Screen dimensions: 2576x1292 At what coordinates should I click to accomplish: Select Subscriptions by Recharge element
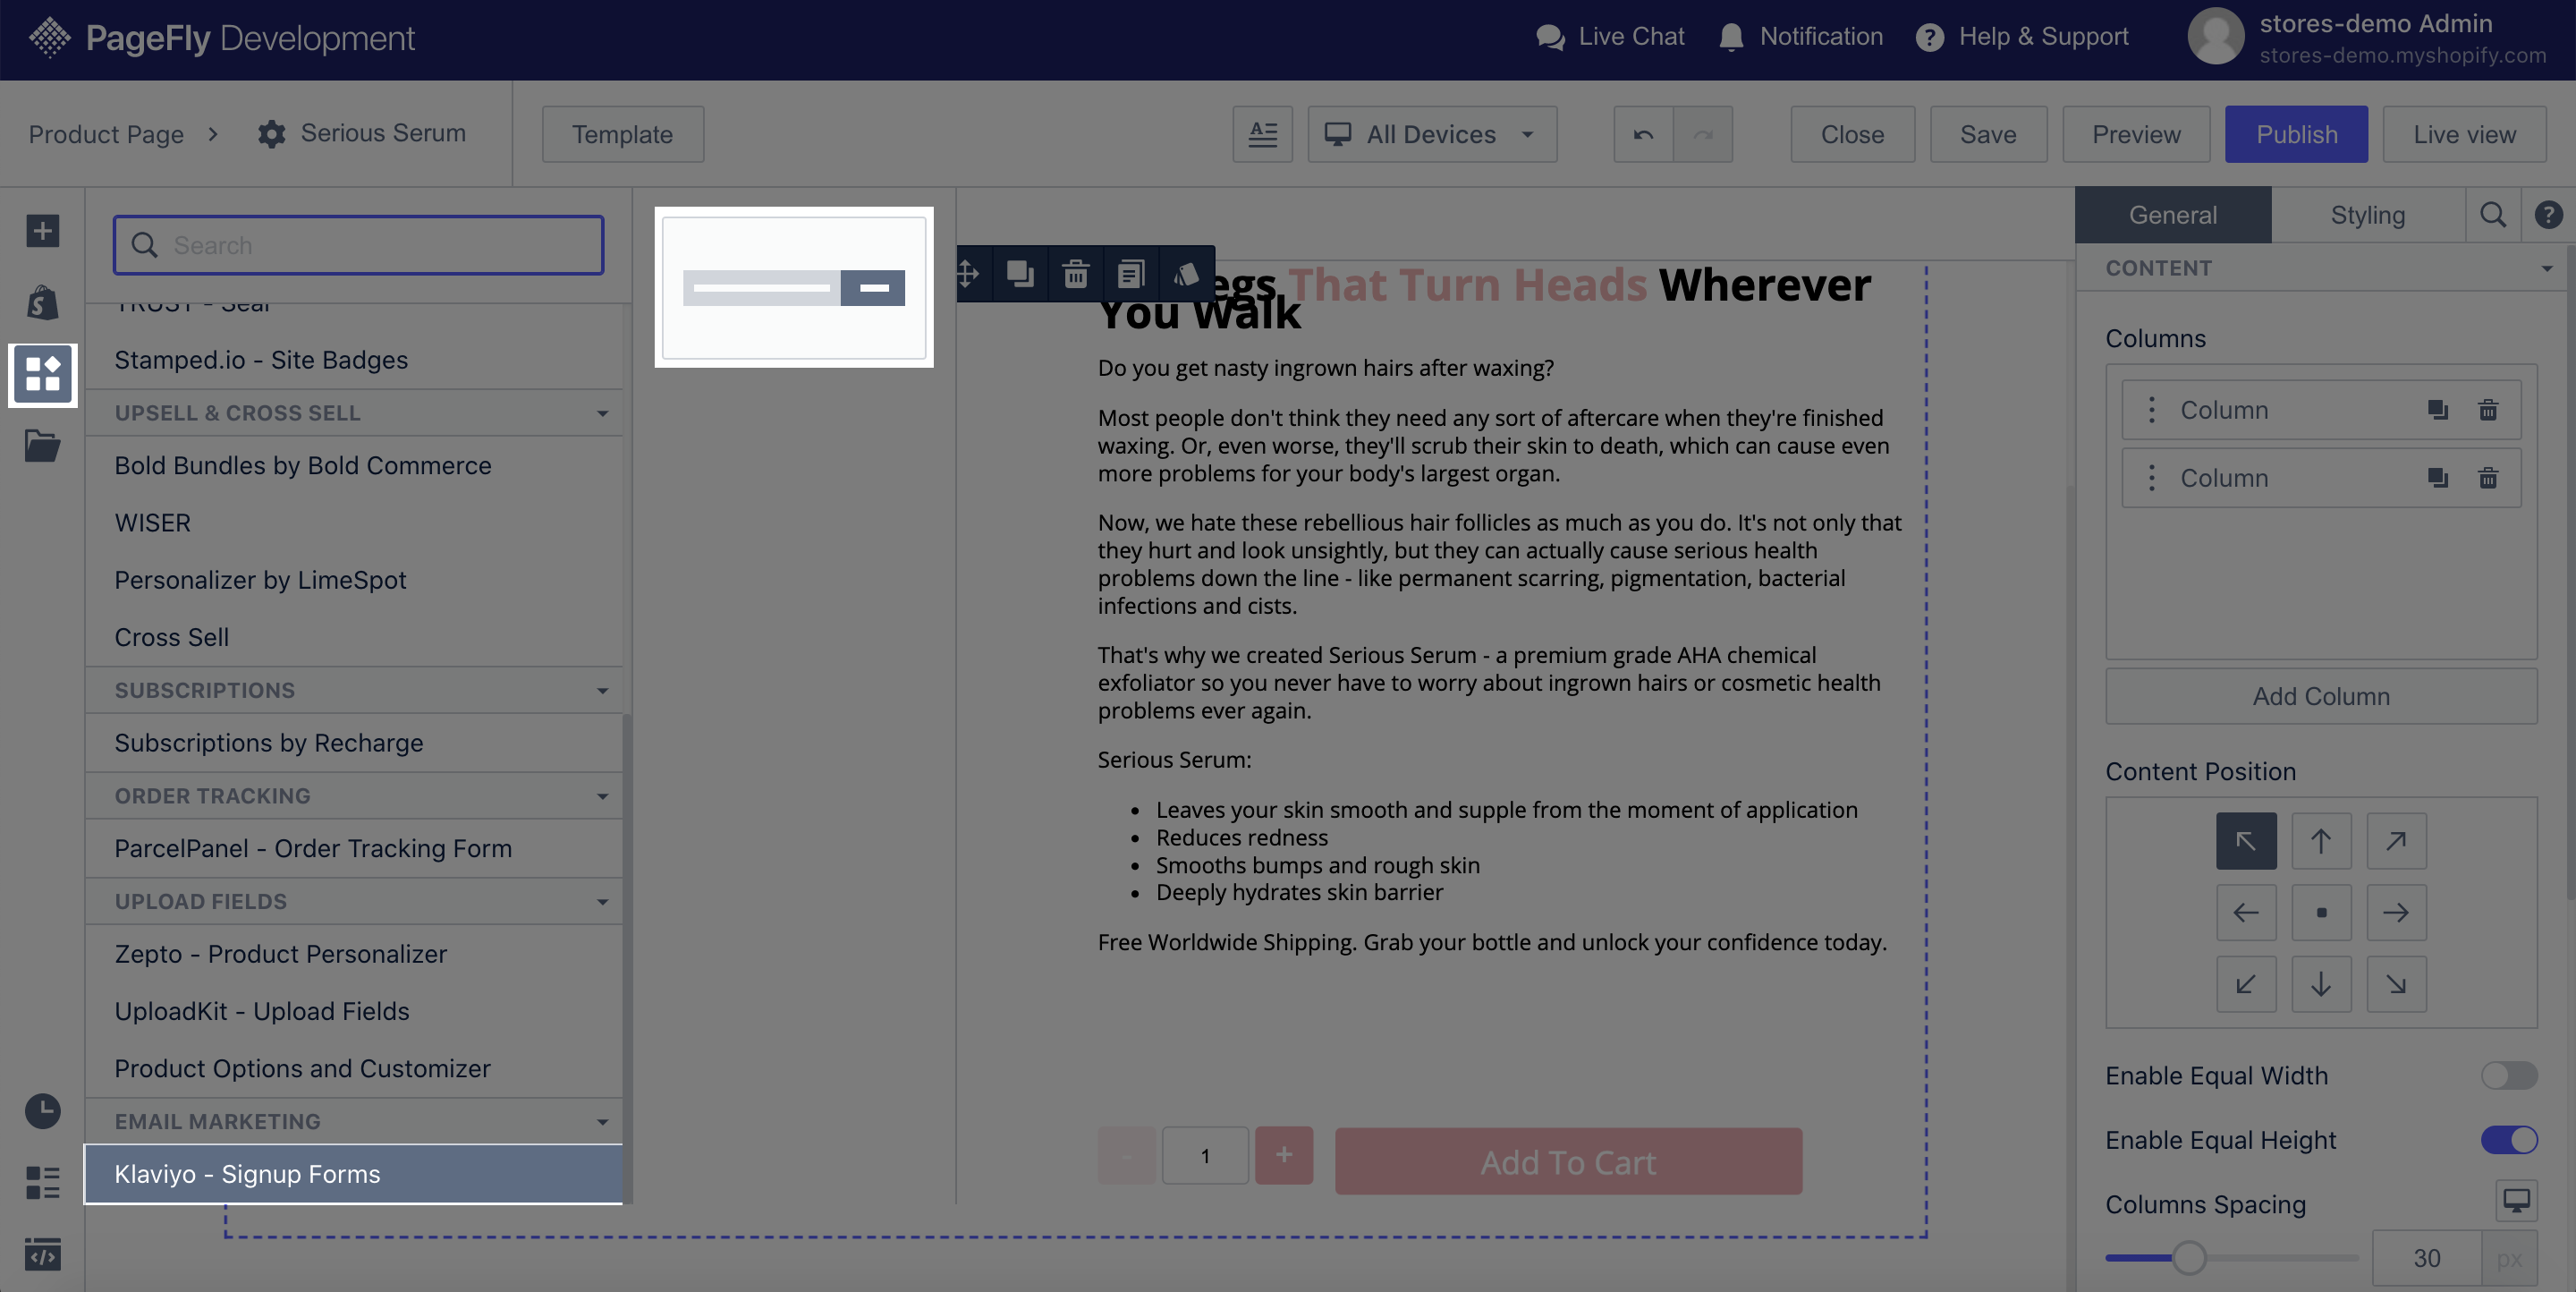click(x=354, y=743)
